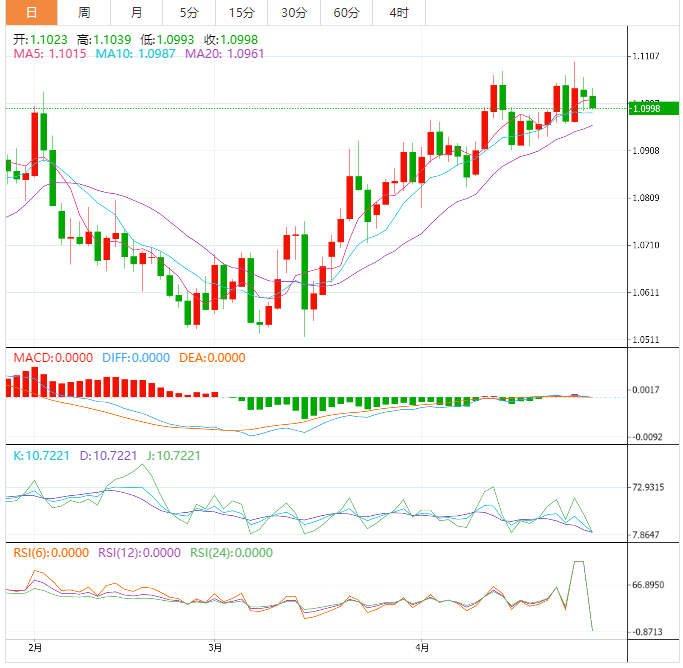Image resolution: width=683 pixels, height=668 pixels.
Task: Click the 1.1107 price axis label
Action: point(648,56)
